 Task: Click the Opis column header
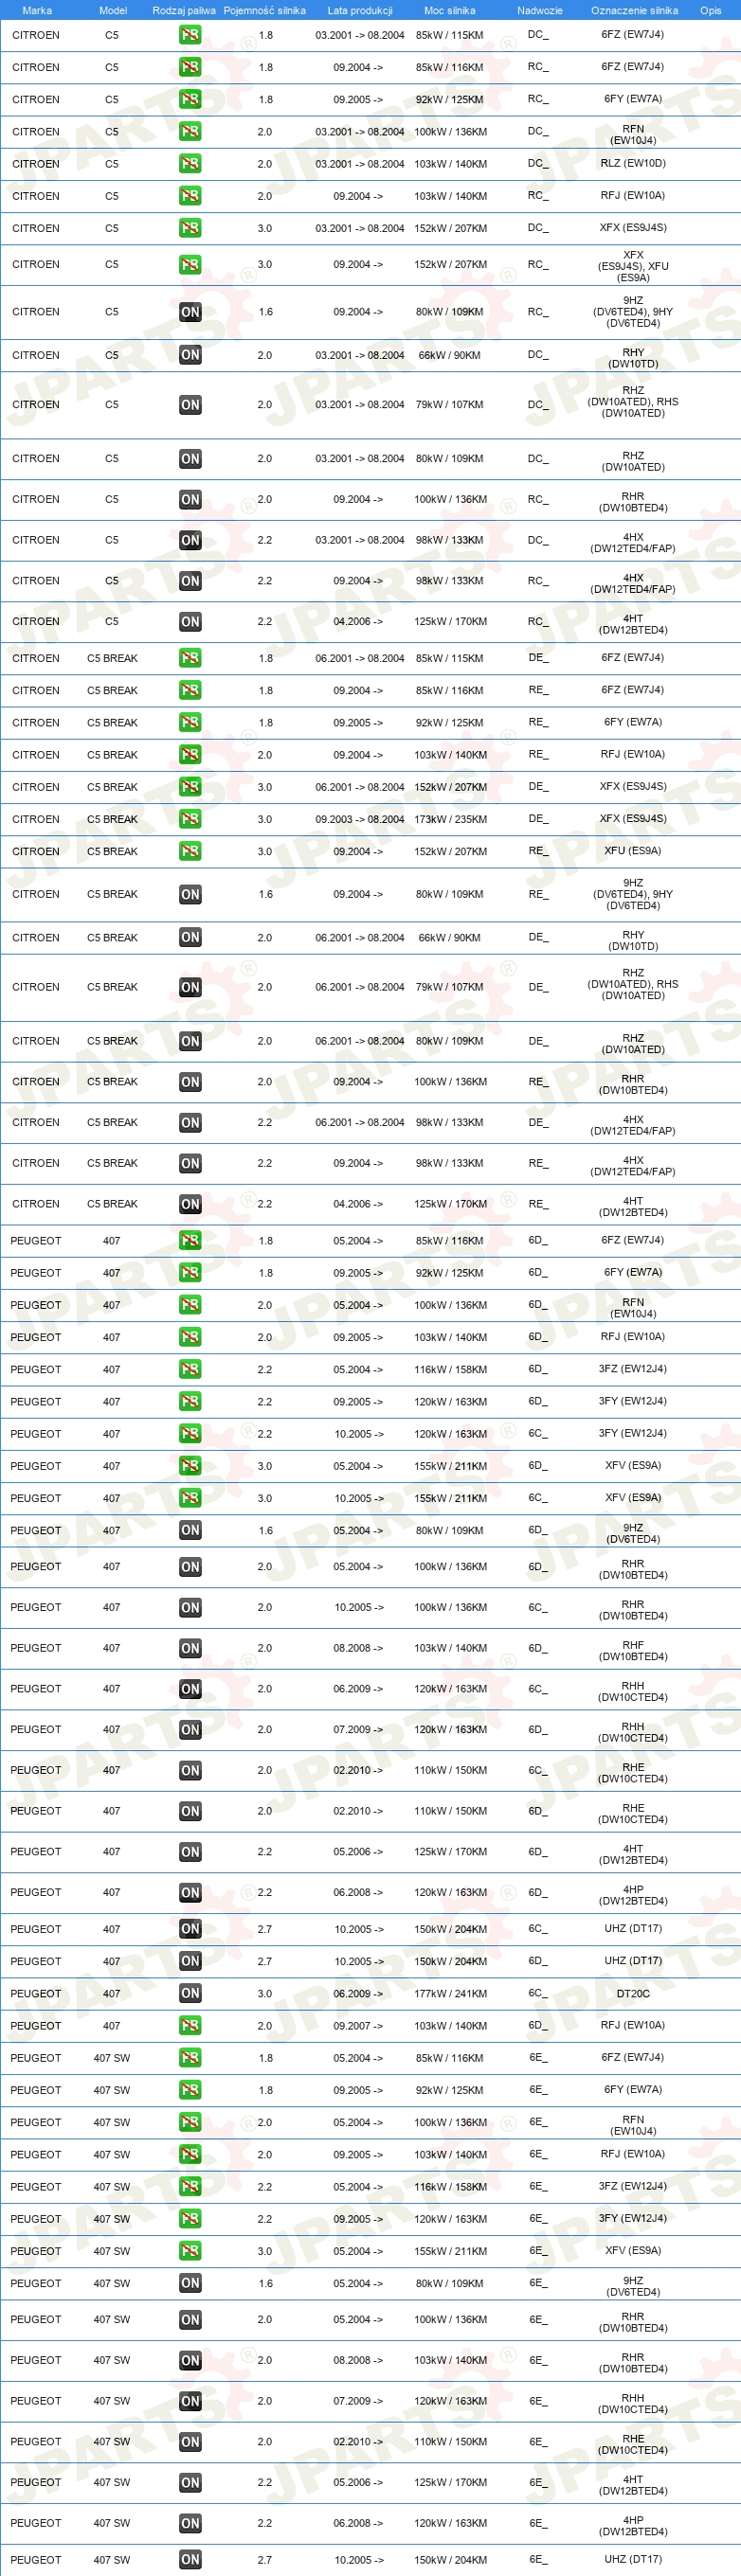click(711, 11)
